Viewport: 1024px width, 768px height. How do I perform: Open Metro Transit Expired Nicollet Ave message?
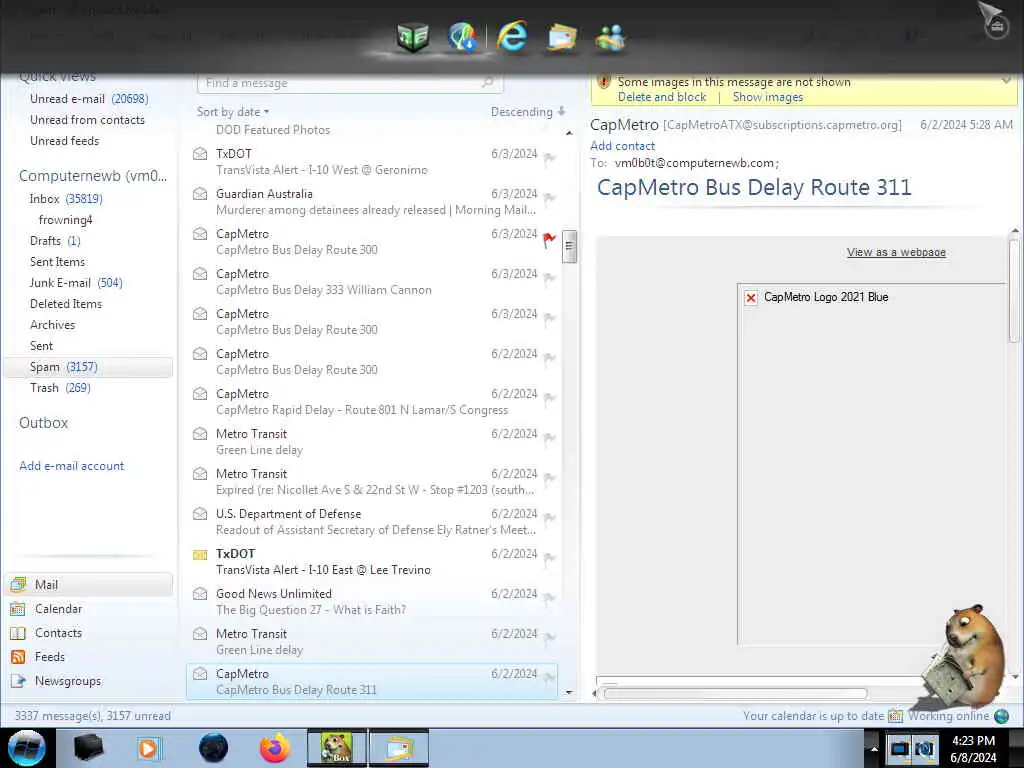[x=372, y=481]
